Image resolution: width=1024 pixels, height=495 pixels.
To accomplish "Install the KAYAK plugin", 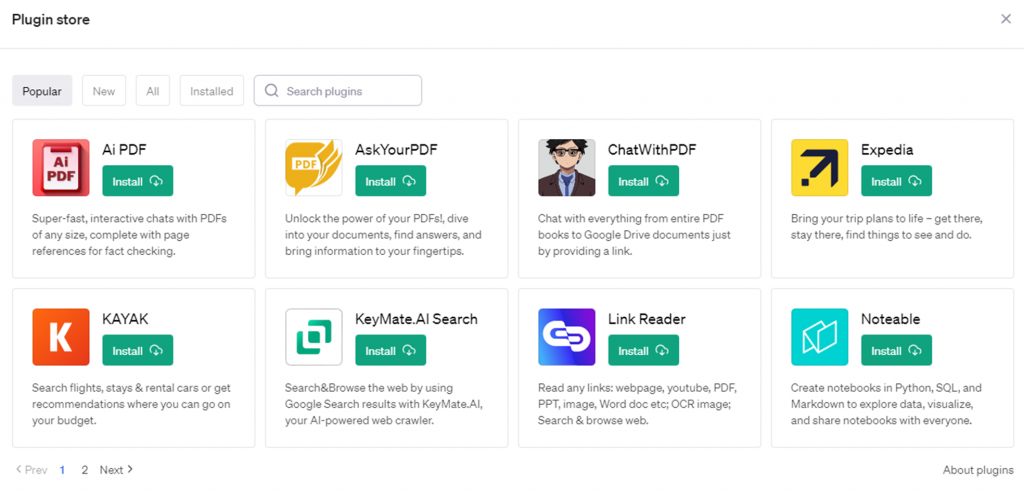I will click(138, 351).
